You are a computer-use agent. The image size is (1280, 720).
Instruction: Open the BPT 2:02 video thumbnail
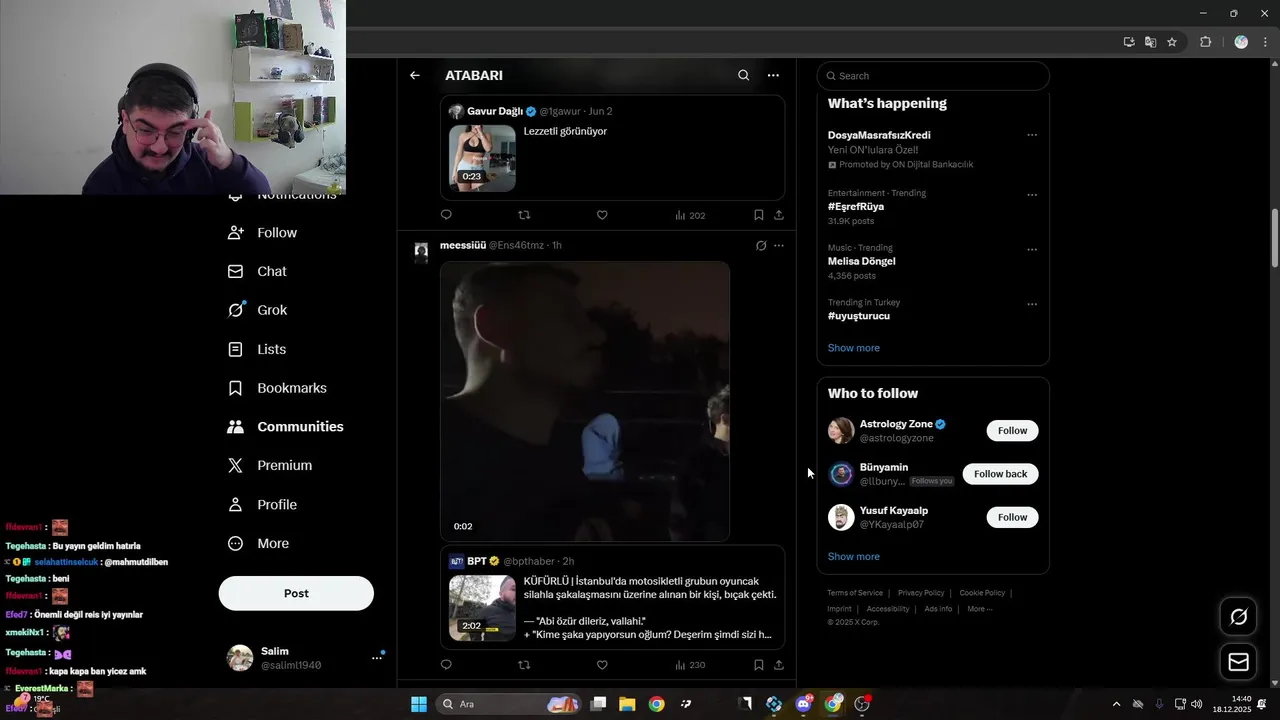click(482, 608)
